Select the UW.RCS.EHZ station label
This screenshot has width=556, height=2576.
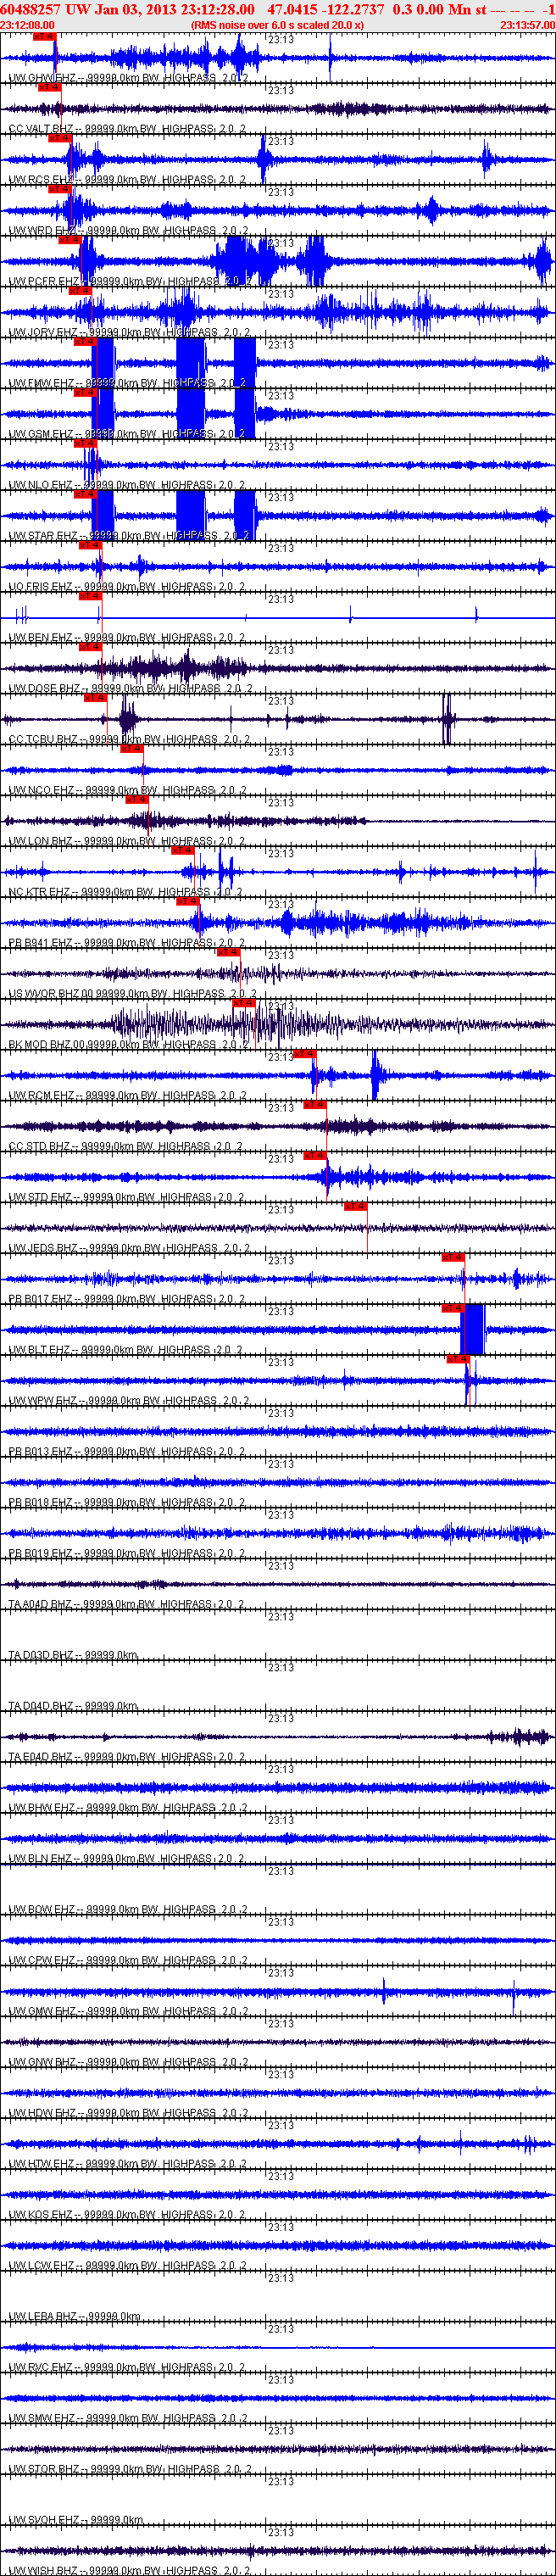tap(127, 180)
